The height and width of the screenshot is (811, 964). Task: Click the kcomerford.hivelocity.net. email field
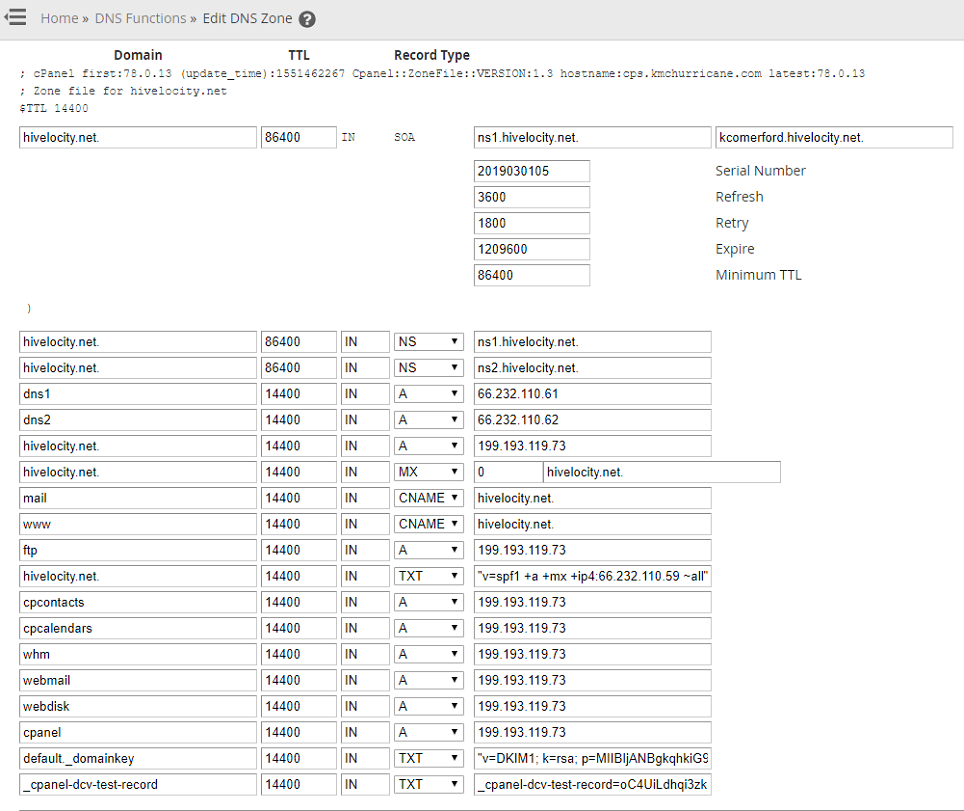tap(833, 137)
